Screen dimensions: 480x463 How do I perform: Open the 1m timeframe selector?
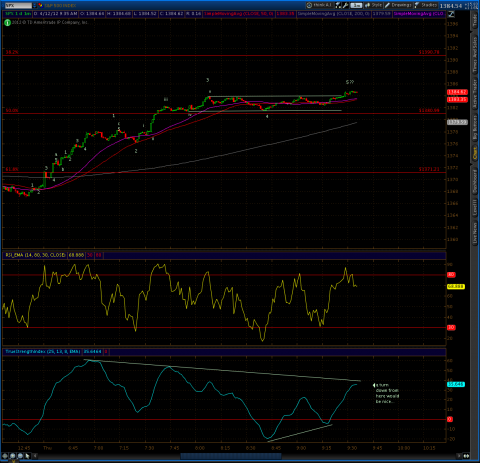click(x=356, y=5)
